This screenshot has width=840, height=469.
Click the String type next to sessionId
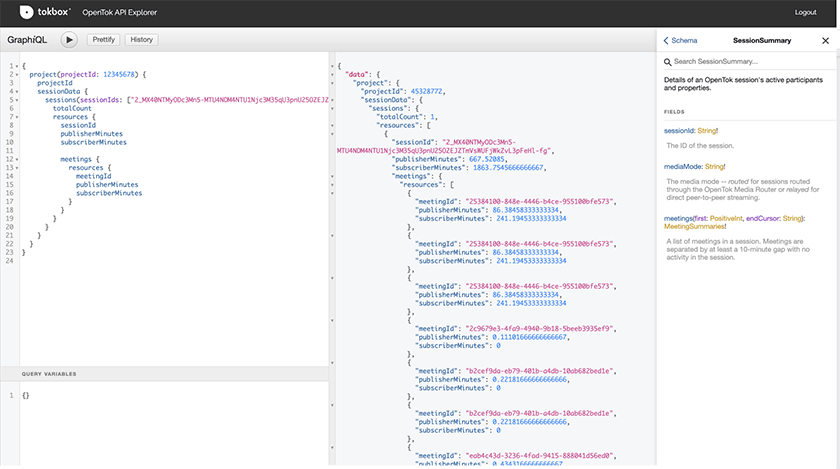click(x=707, y=131)
